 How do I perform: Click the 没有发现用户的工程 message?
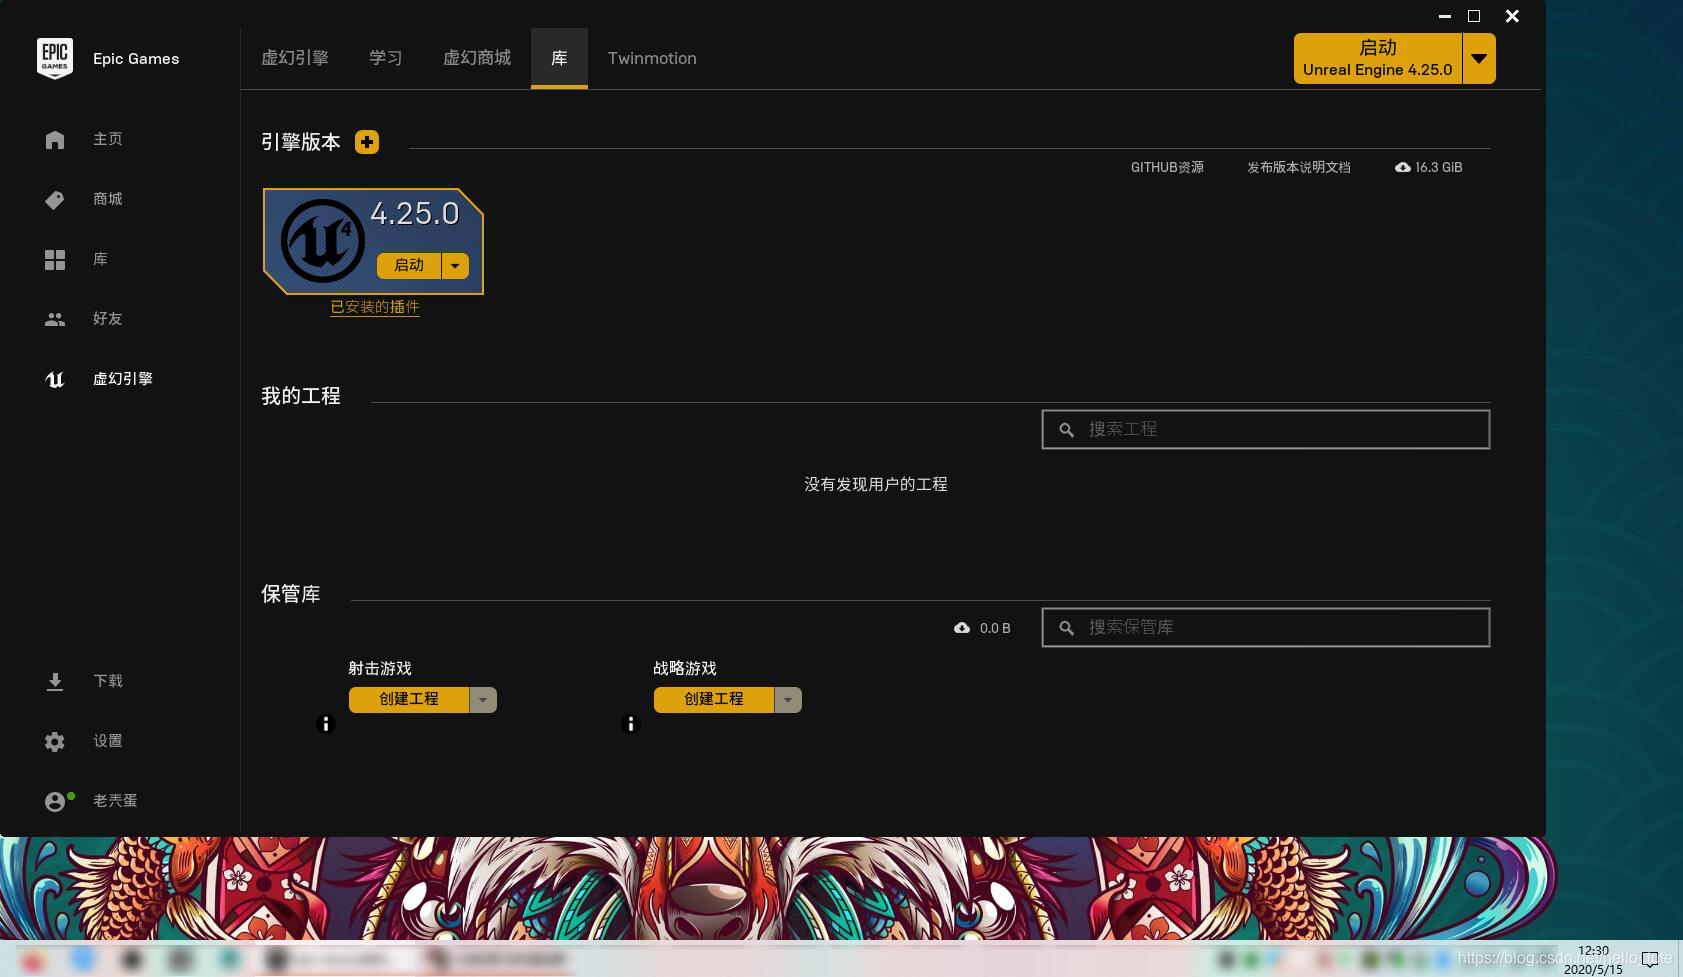click(876, 484)
